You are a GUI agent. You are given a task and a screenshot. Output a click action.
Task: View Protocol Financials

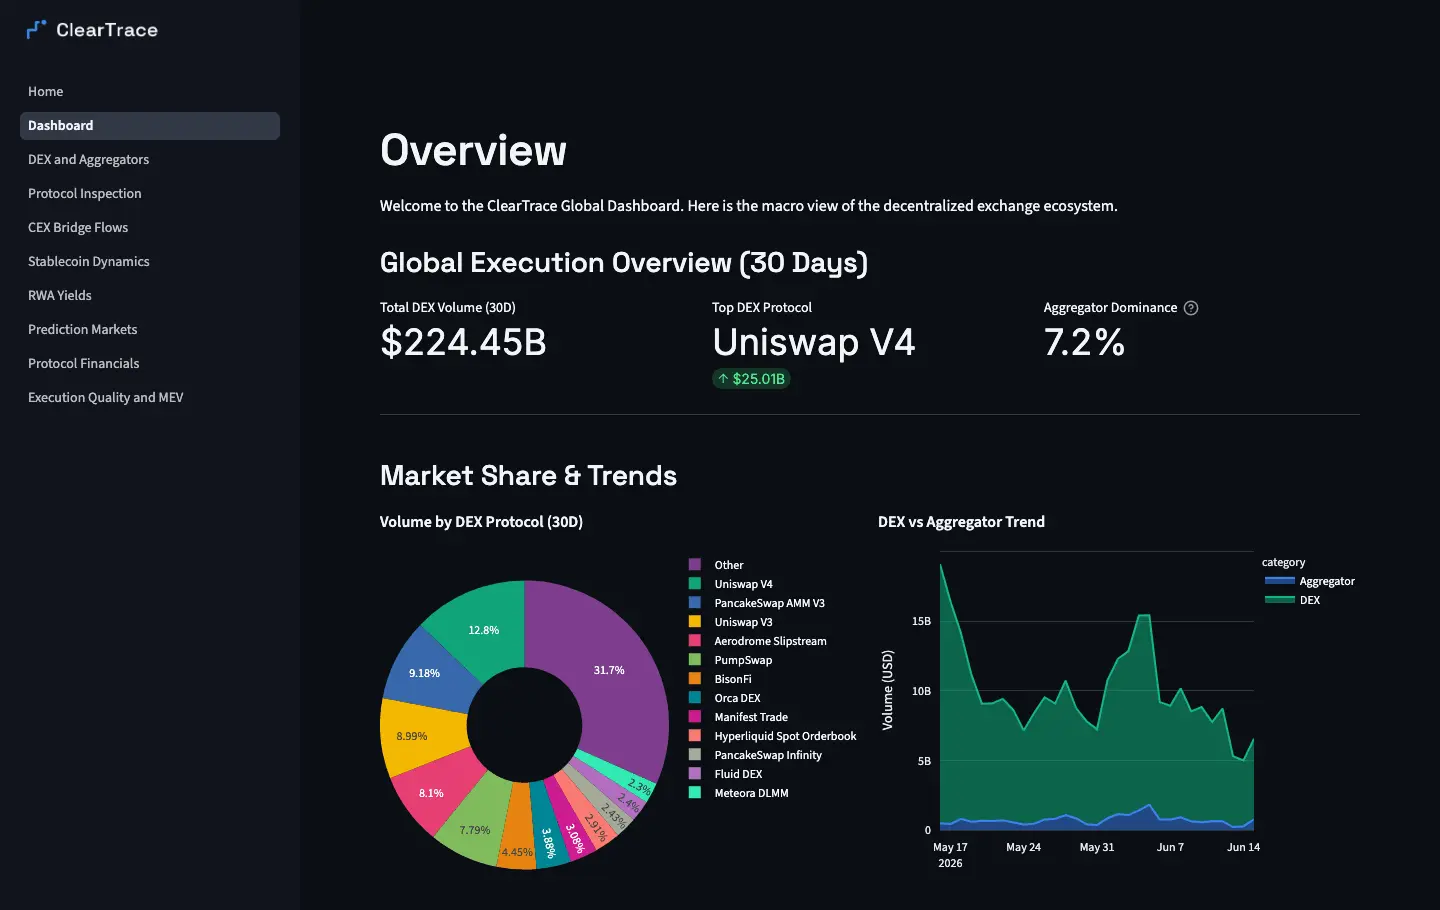click(x=150, y=364)
